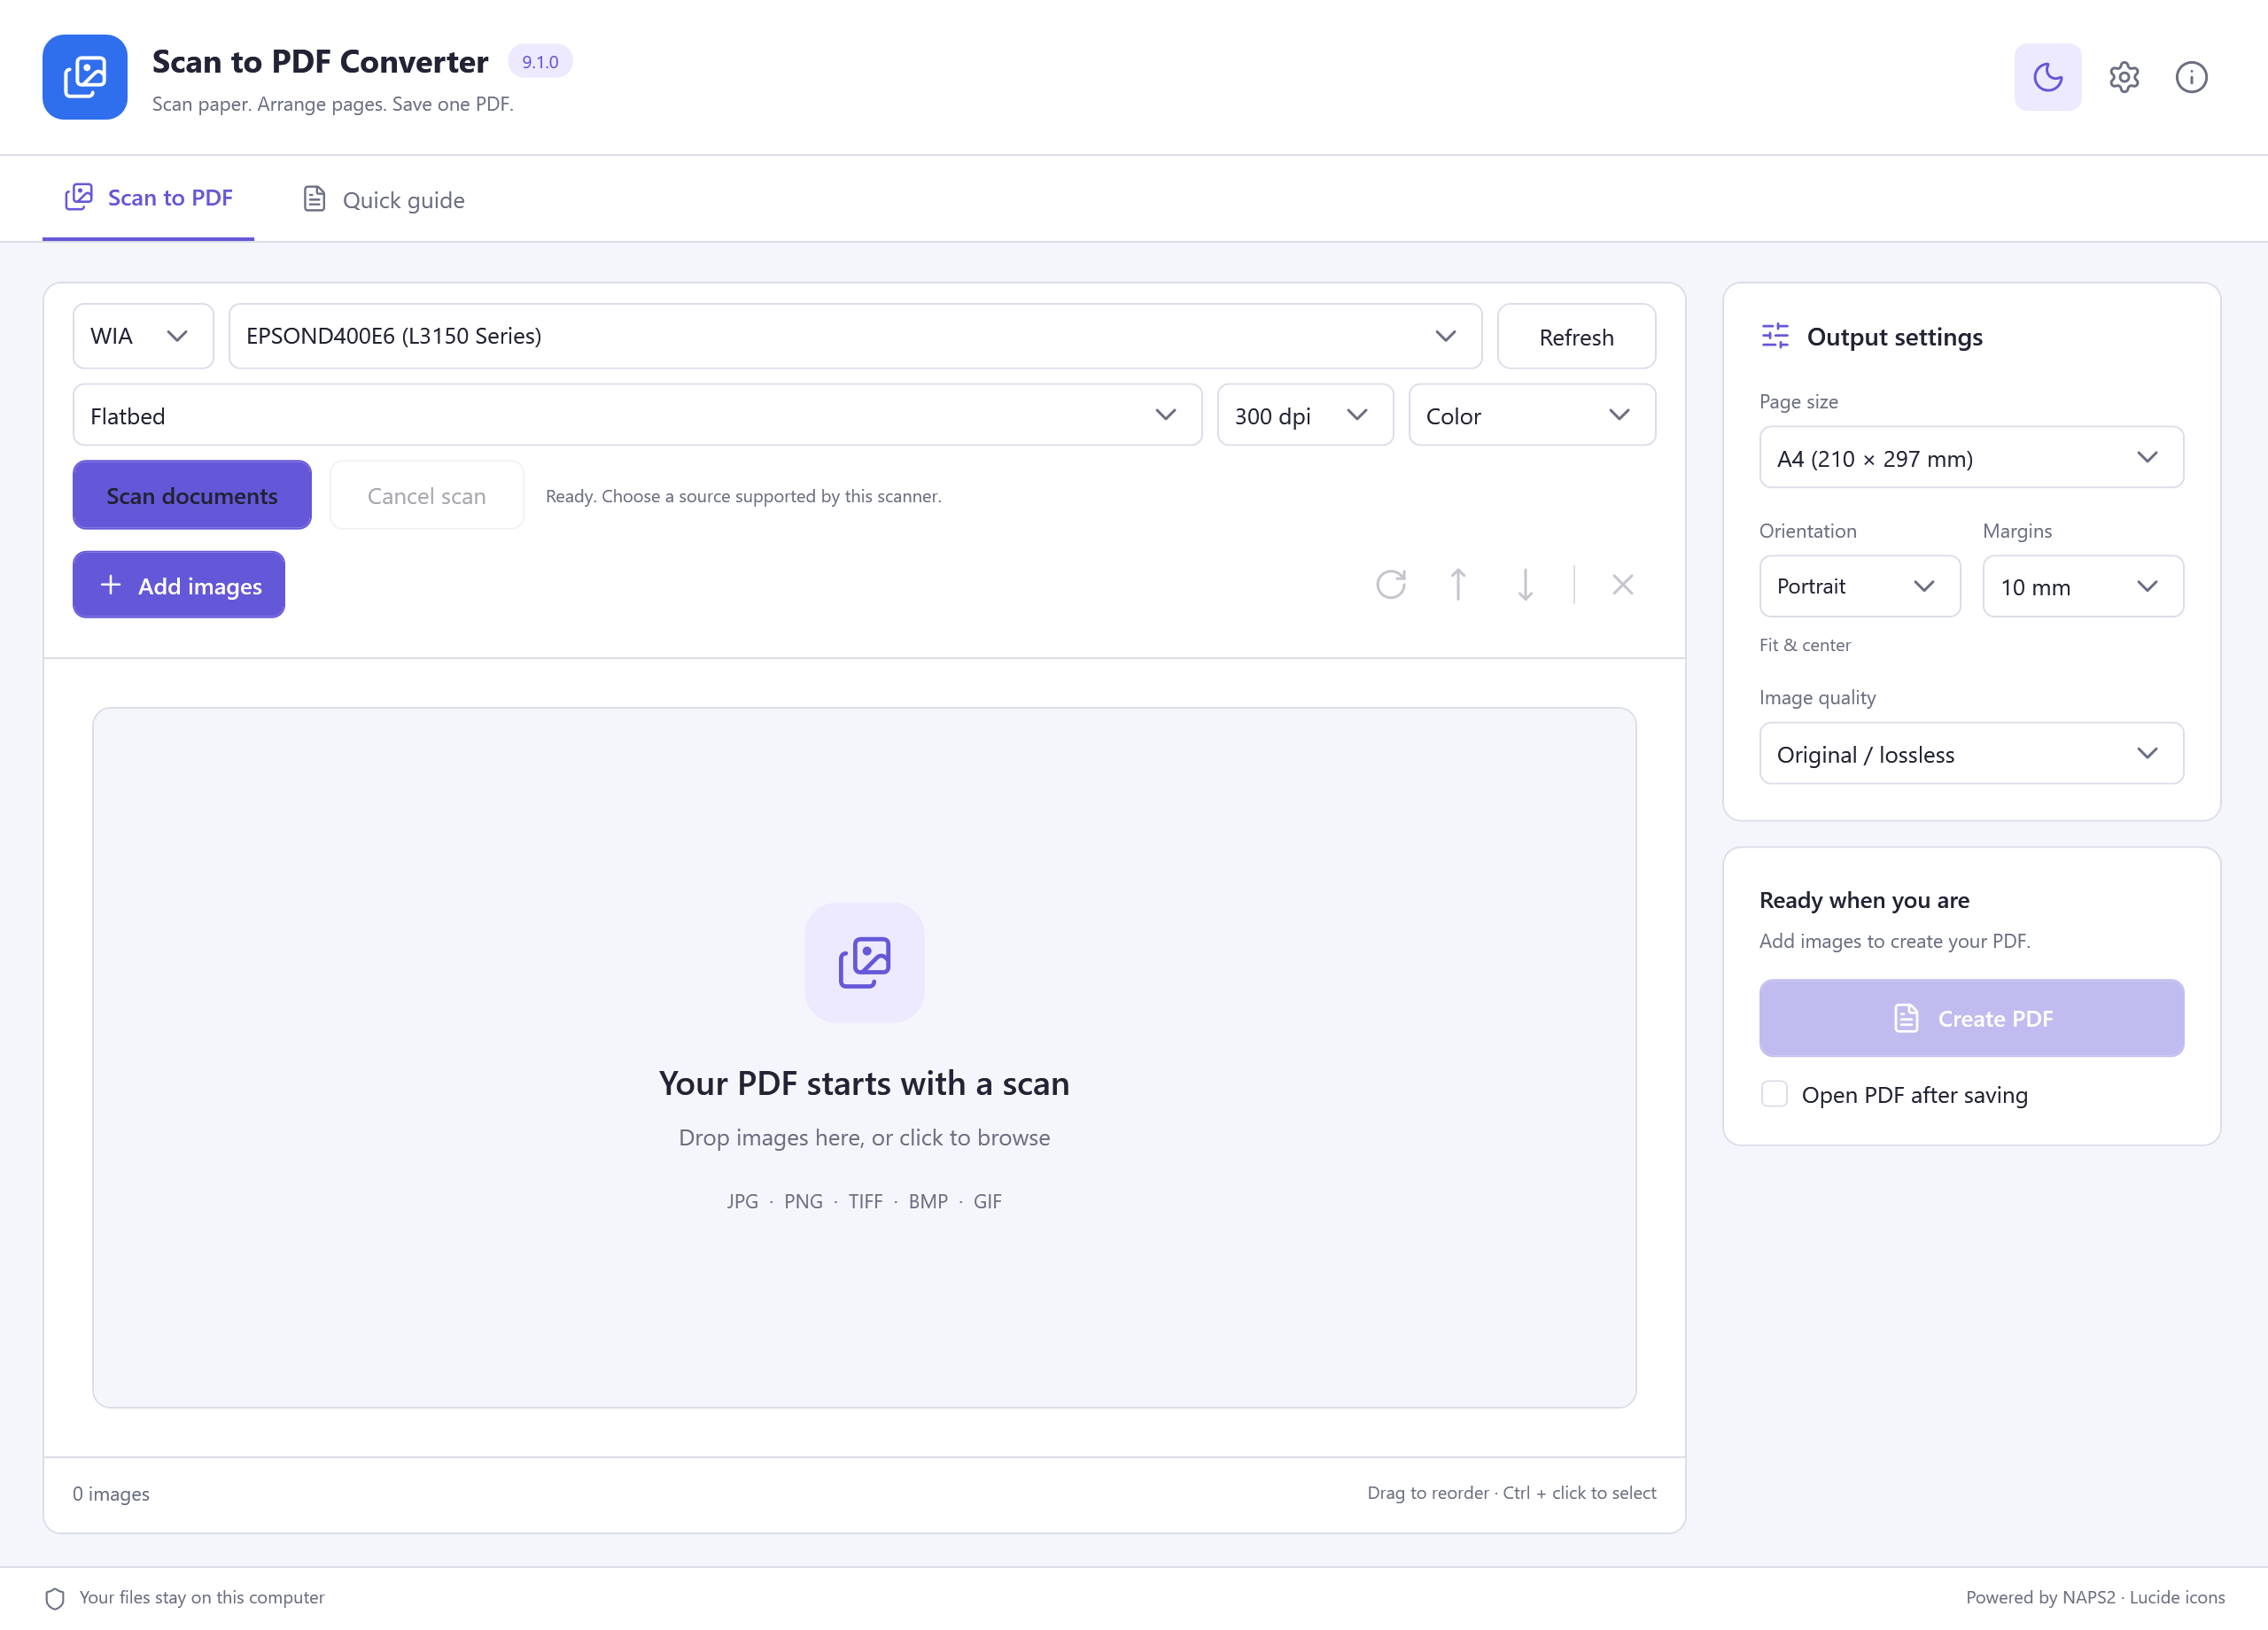Click the Output settings sliders icon
The image size is (2268, 1630).
[1775, 336]
